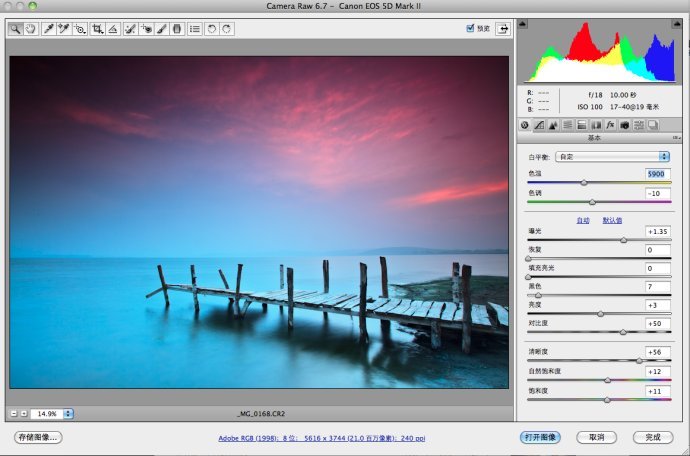This screenshot has height=456, width=690.
Task: Rotate the image 90° clockwise
Action: pyautogui.click(x=227, y=29)
